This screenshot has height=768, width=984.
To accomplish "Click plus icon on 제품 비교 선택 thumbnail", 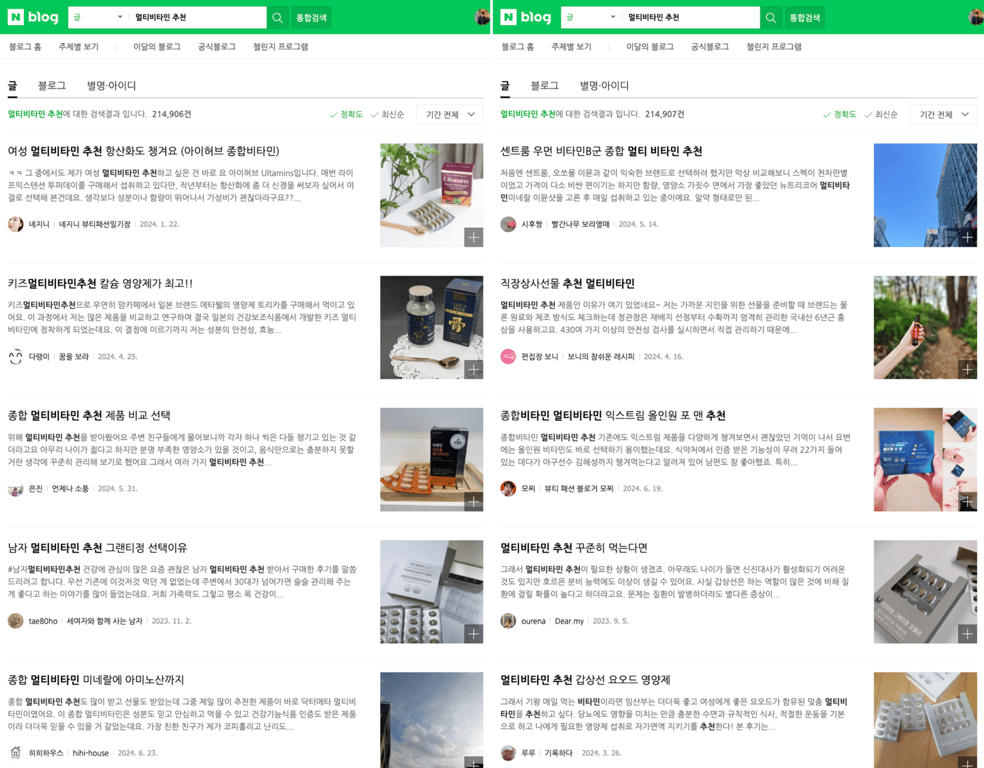I will click(474, 501).
